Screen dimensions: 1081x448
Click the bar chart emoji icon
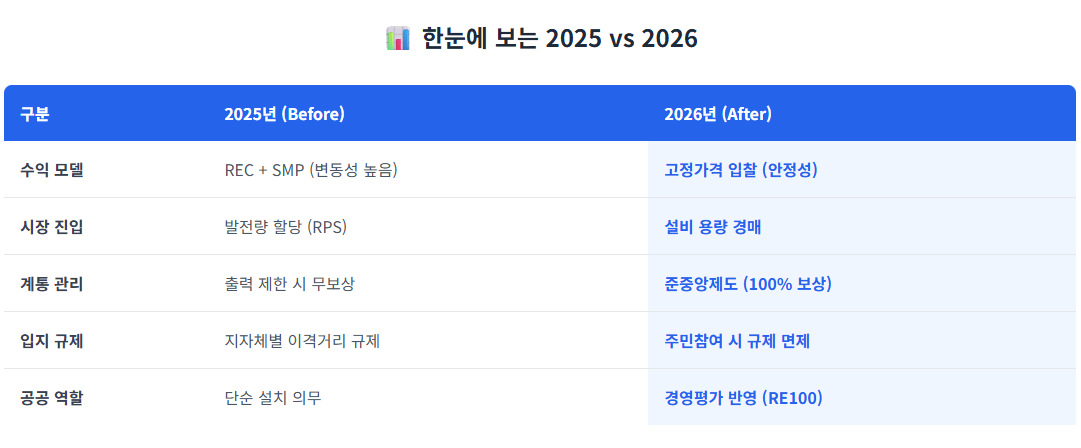(x=398, y=39)
